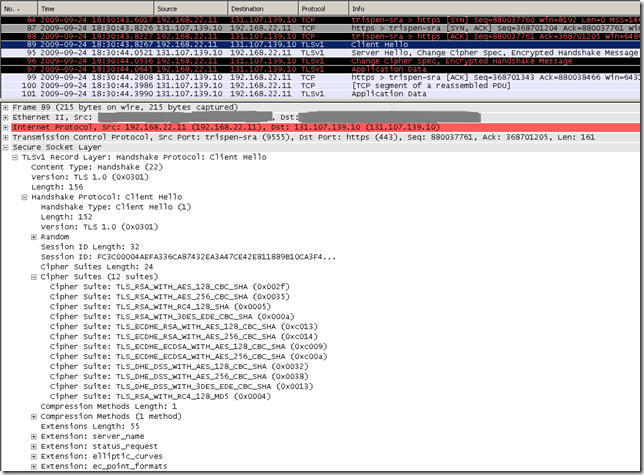Image resolution: width=644 pixels, height=475 pixels.
Task: Select cipher suite TLS_ECDHE_RSA_WITH_AES_128_CBC_SHA
Action: coord(184,327)
